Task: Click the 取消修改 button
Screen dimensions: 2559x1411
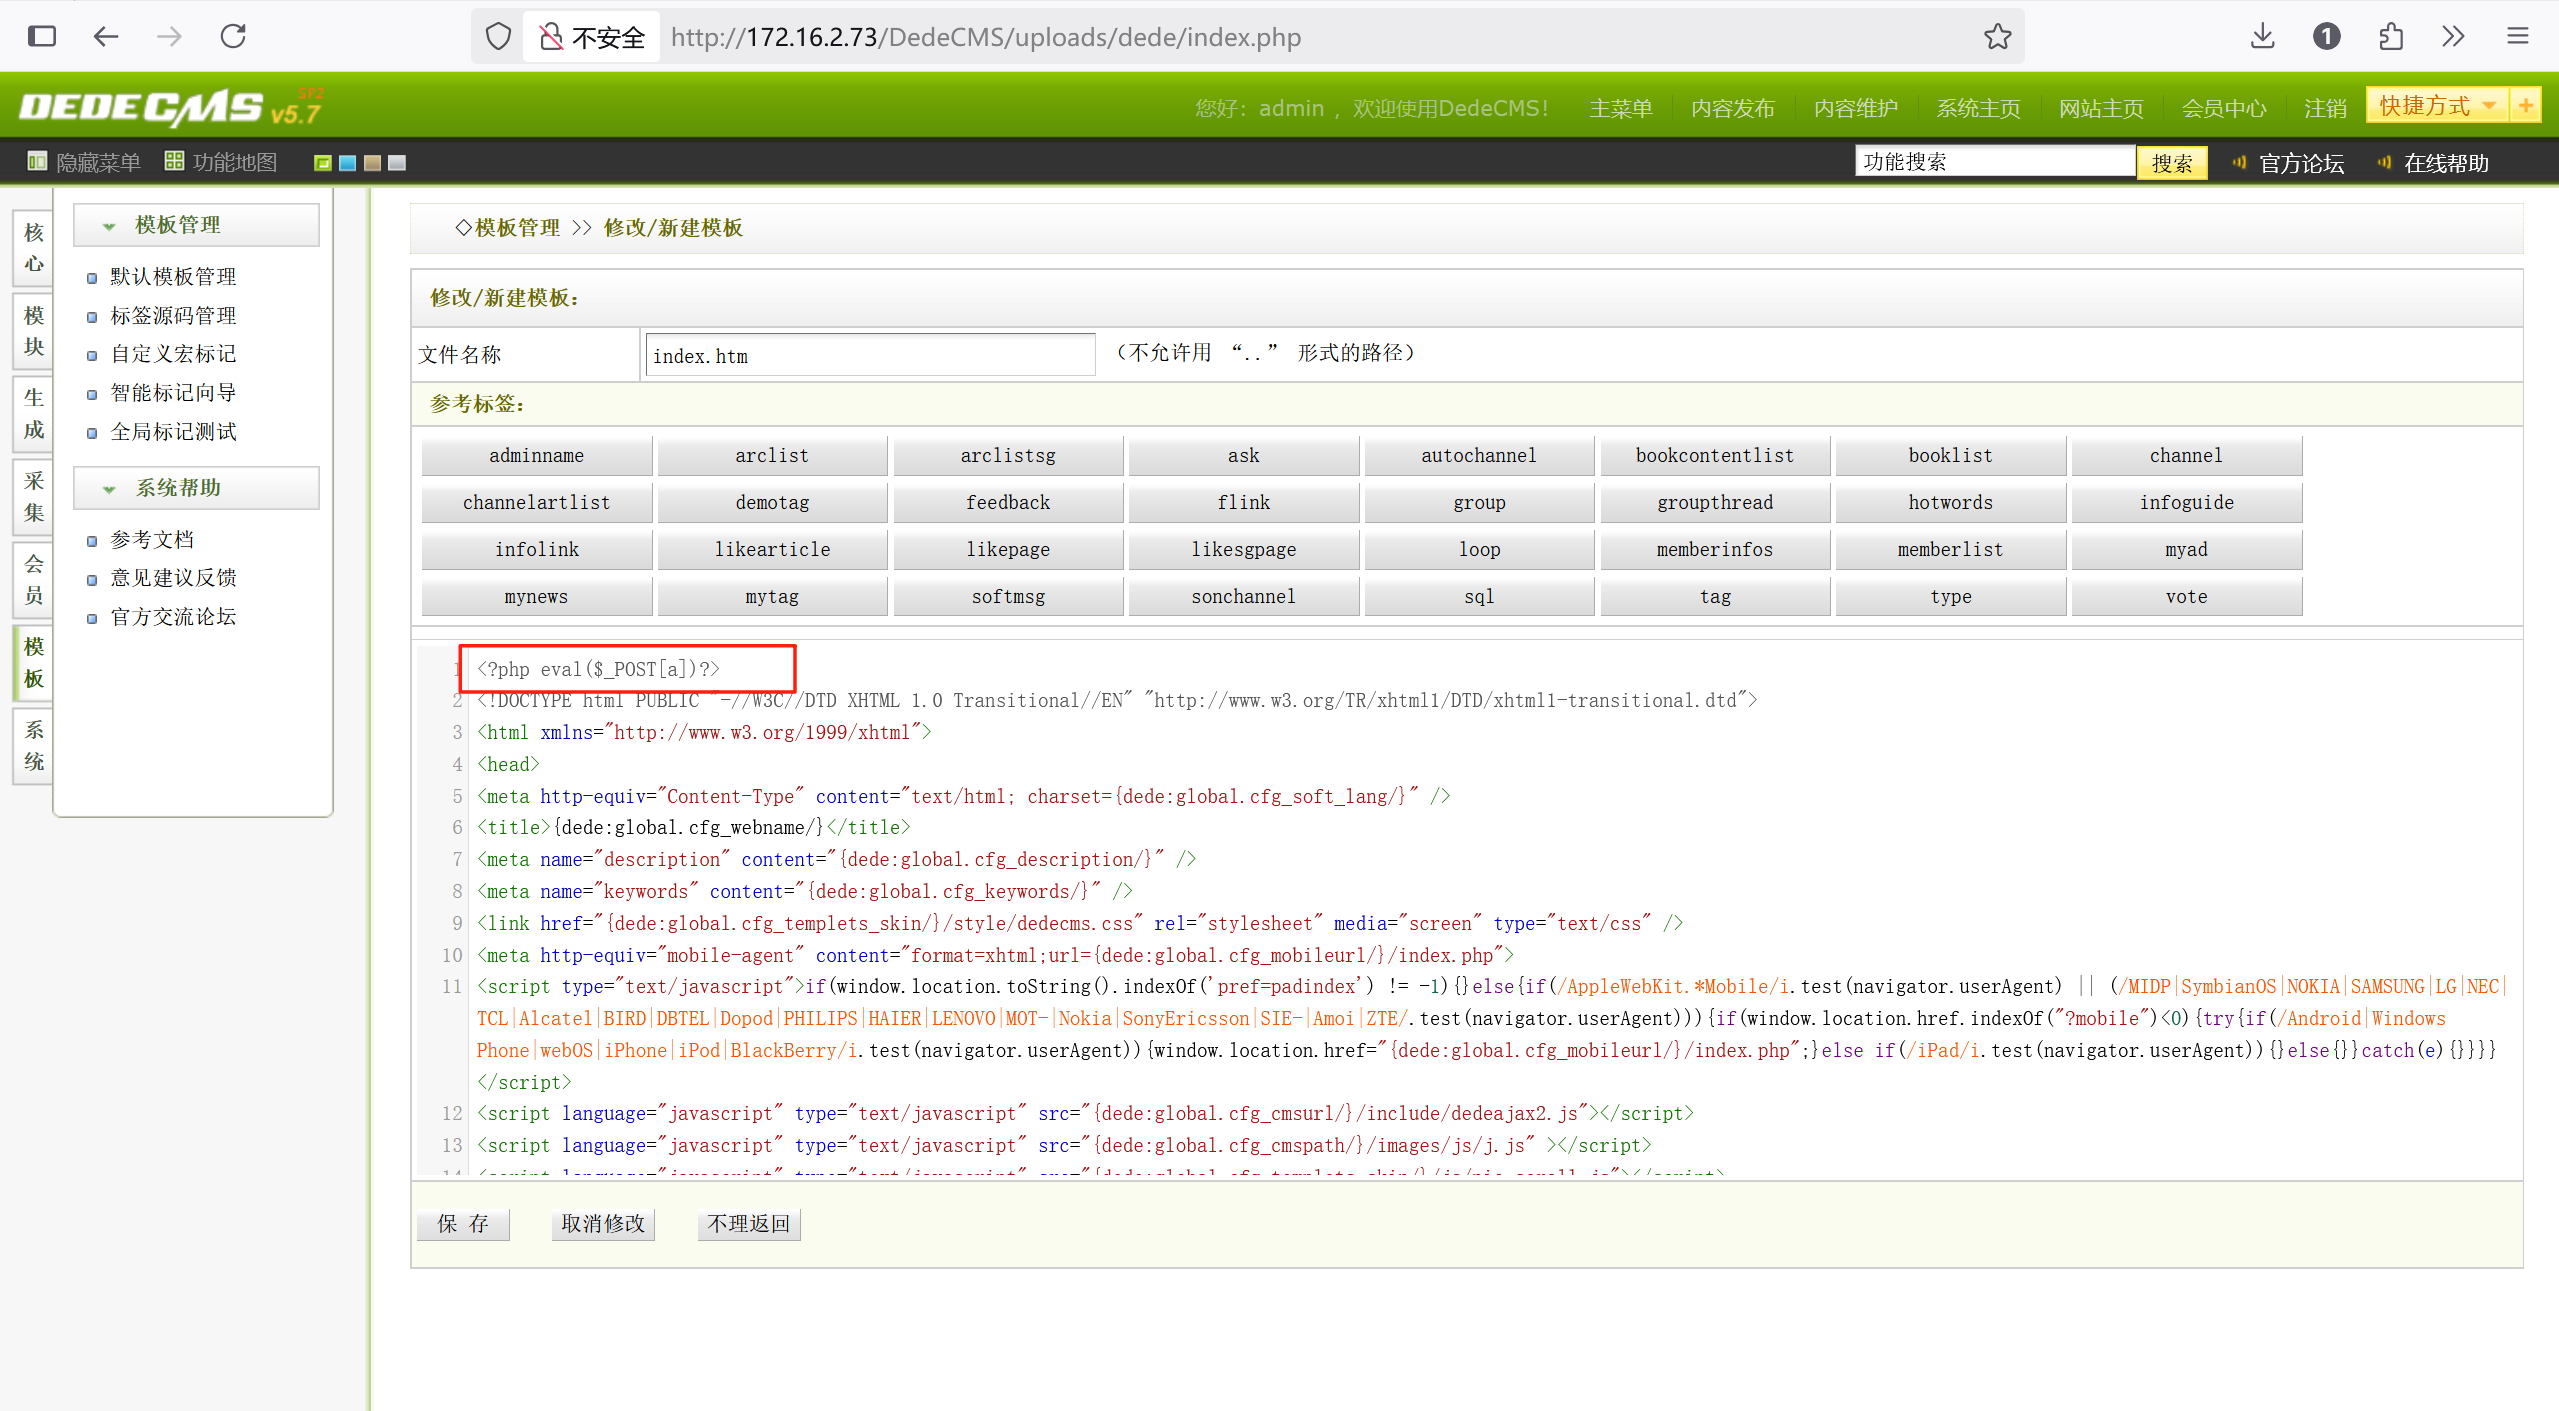Action: pyautogui.click(x=603, y=1224)
